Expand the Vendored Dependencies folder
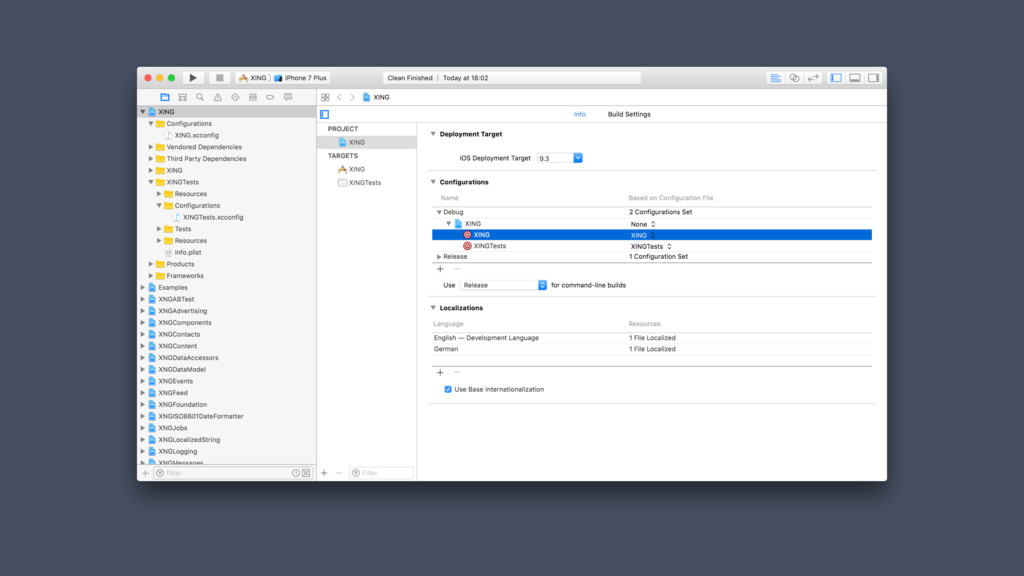Image resolution: width=1024 pixels, height=576 pixels. pos(151,147)
